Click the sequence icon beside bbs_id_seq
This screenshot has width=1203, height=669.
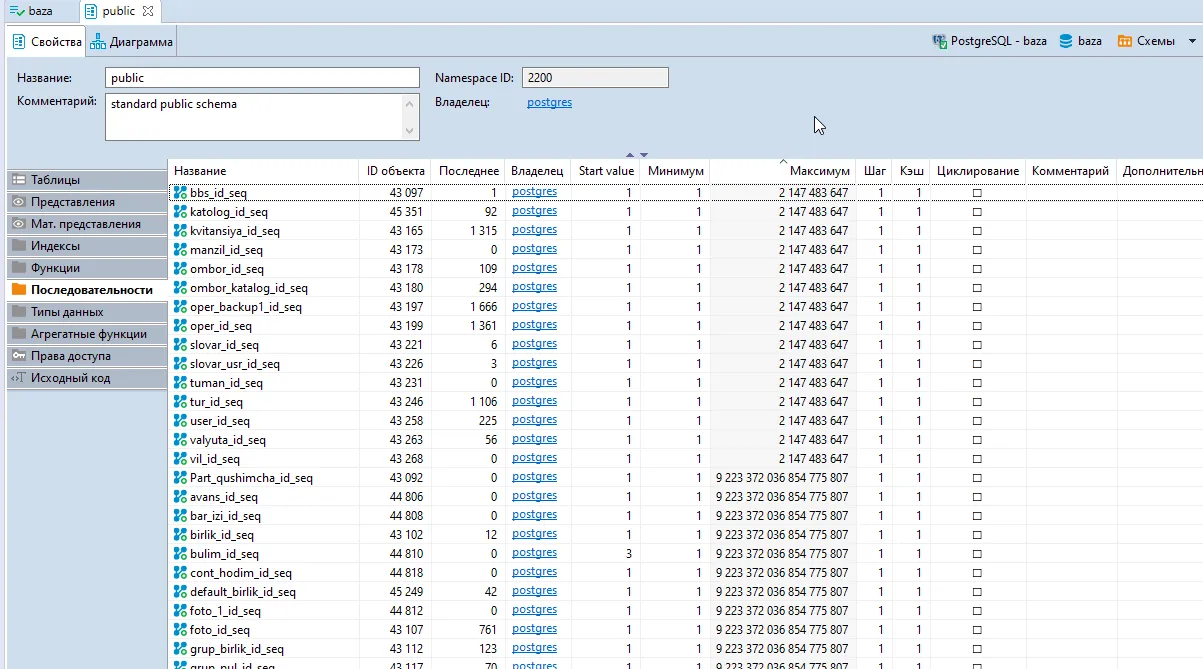pos(180,192)
